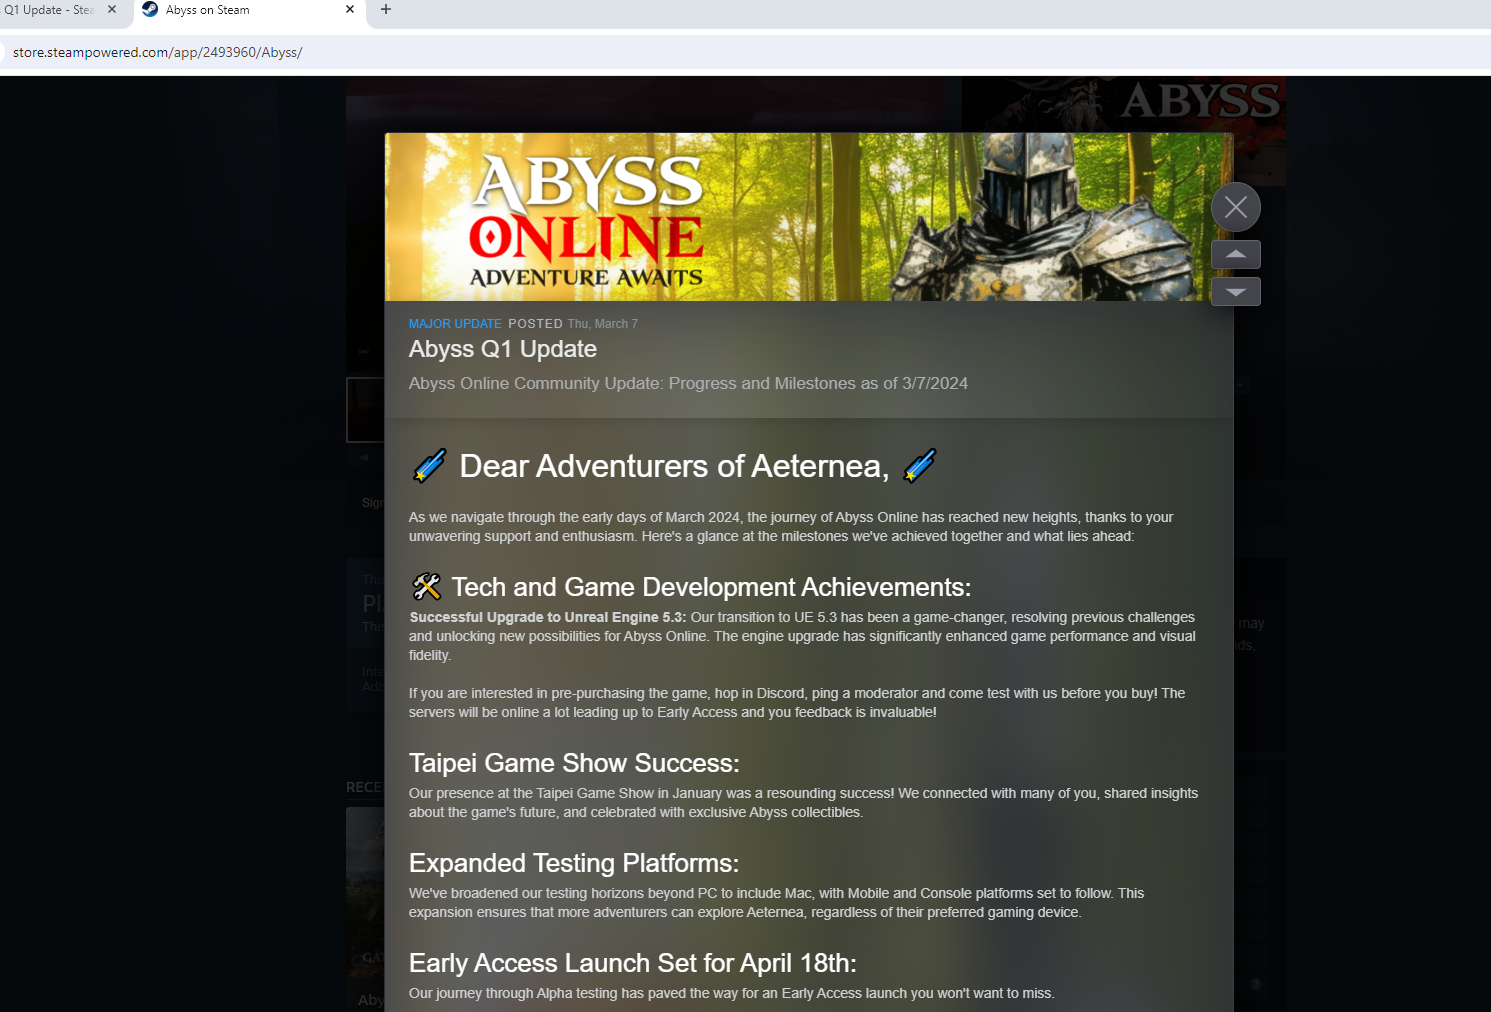This screenshot has width=1491, height=1012.
Task: Close the Q1 Update browser tab
Action: [x=112, y=9]
